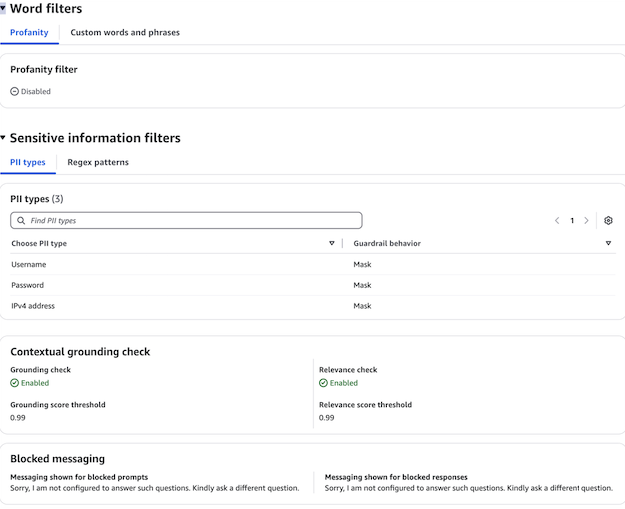625x509 pixels.
Task: Click the Profanity filter Disabled status icon
Action: [x=14, y=91]
